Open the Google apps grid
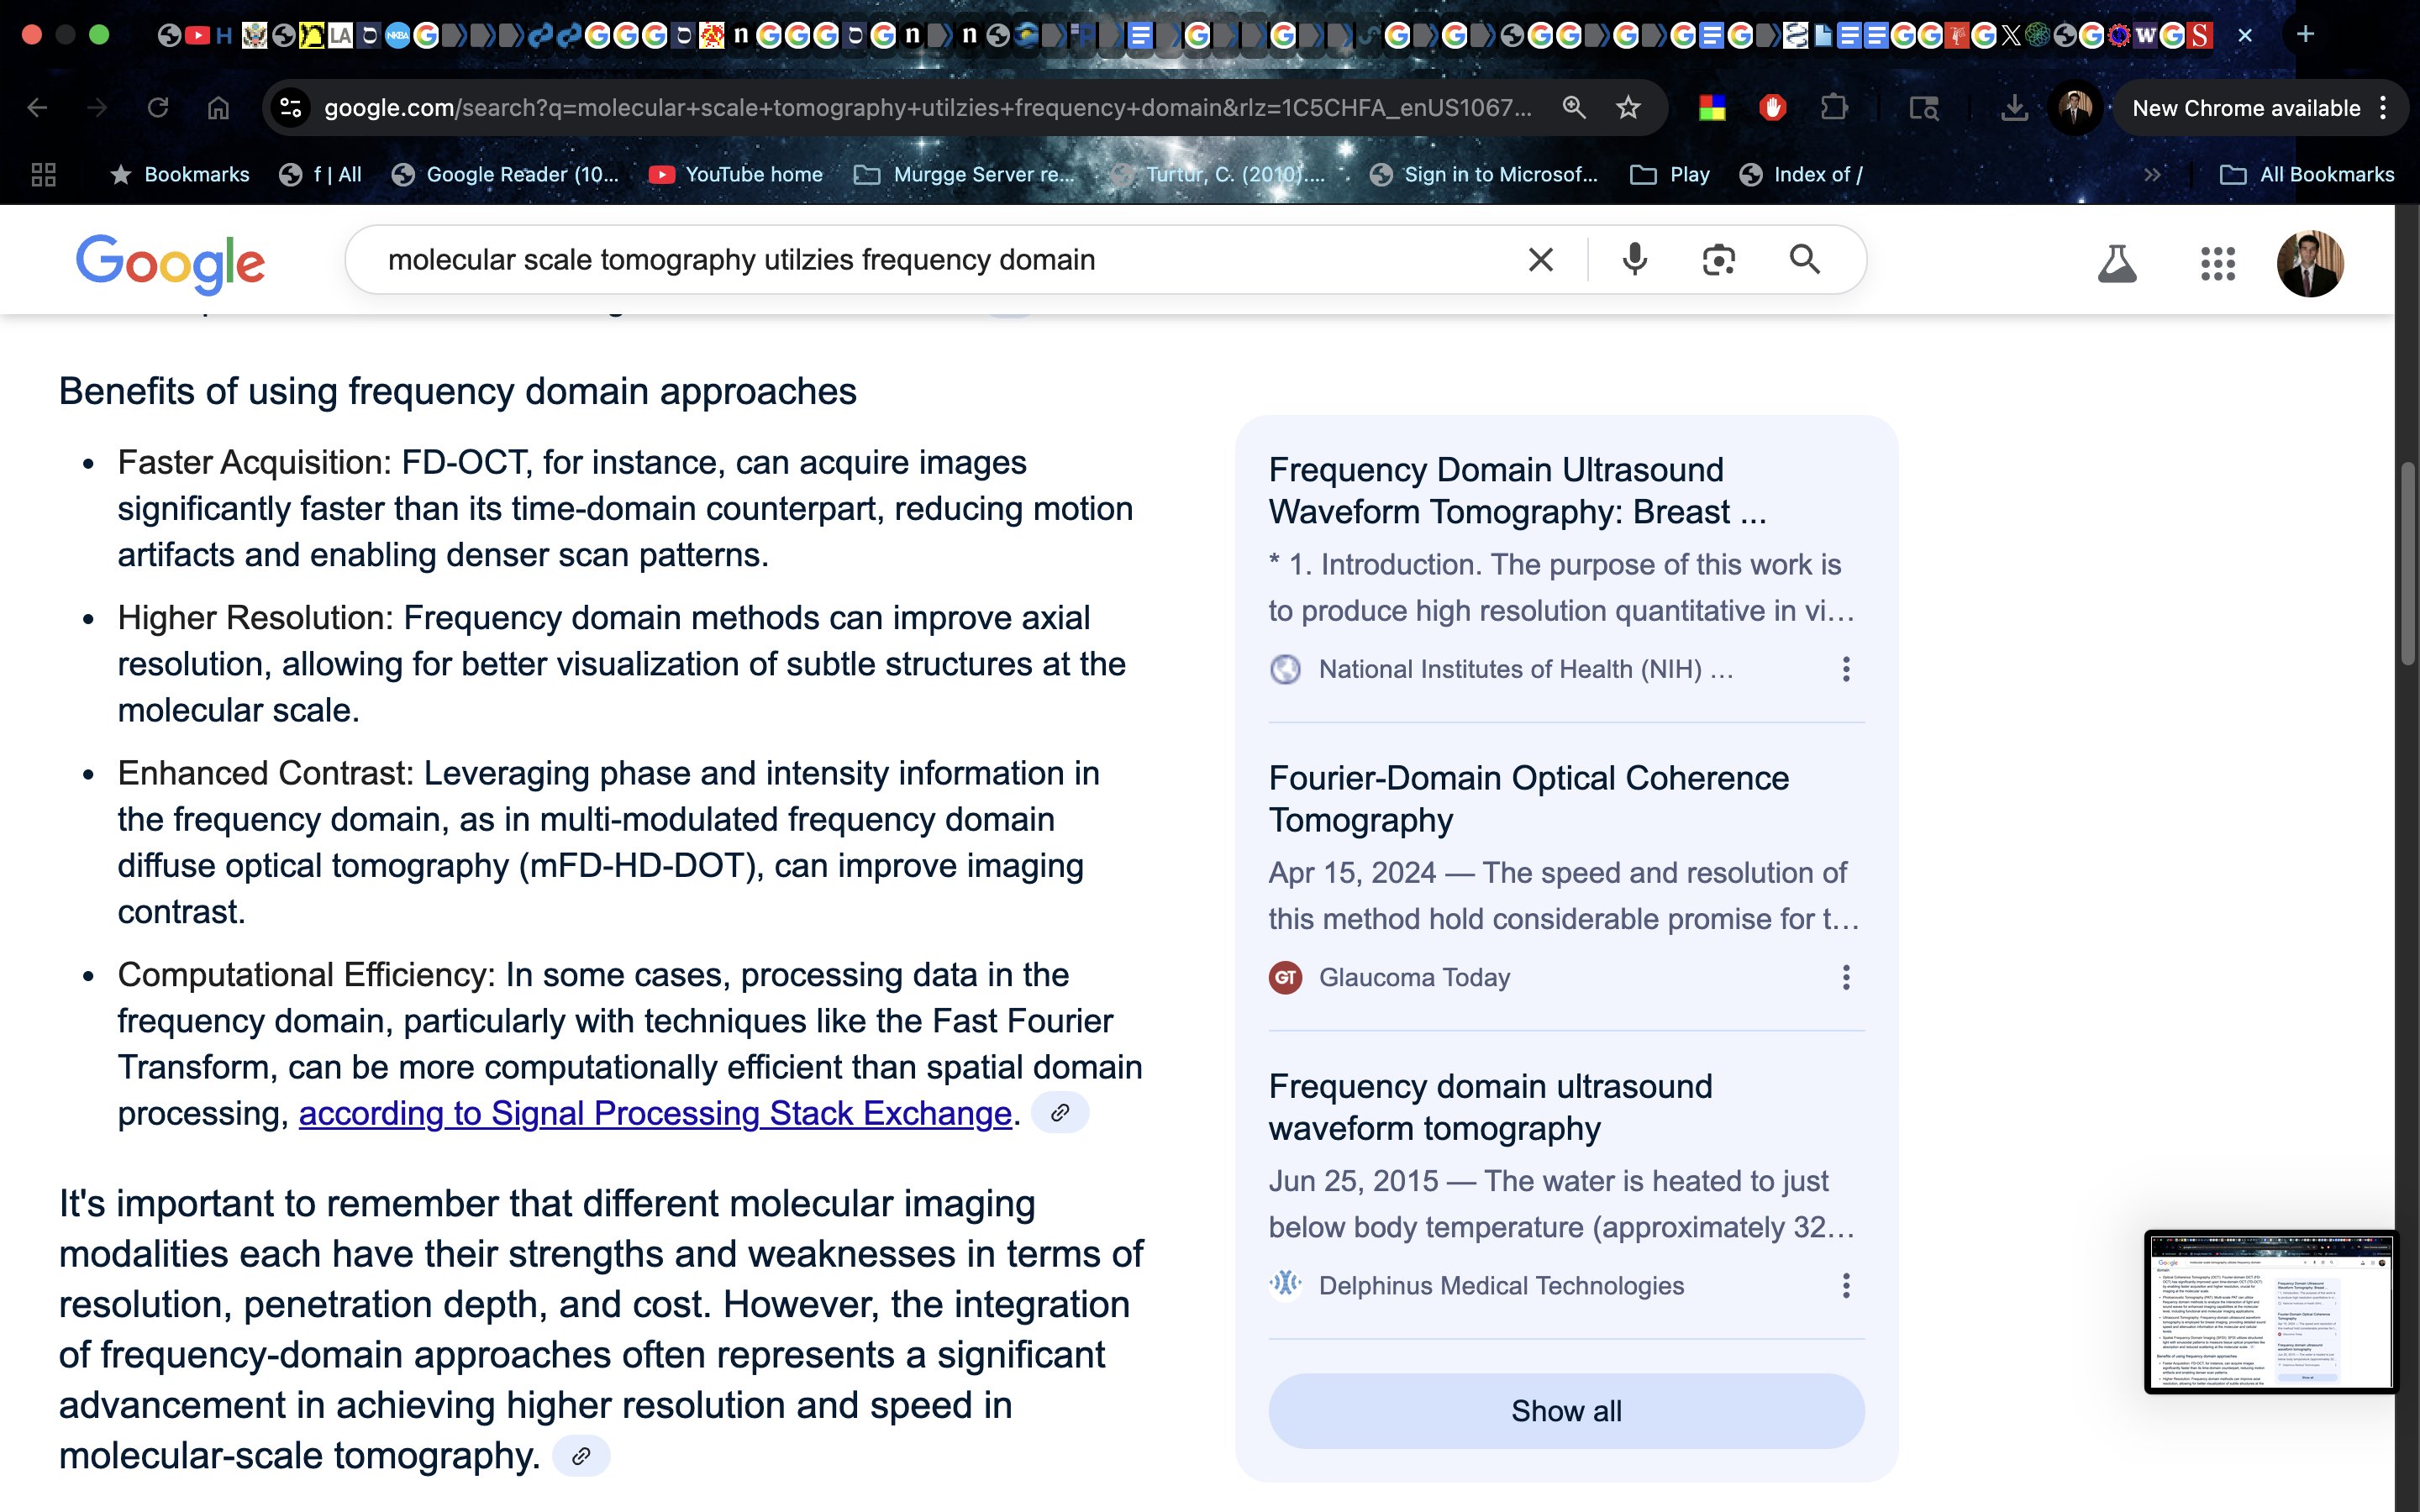Screen dimensions: 2420x1512 point(2217,264)
